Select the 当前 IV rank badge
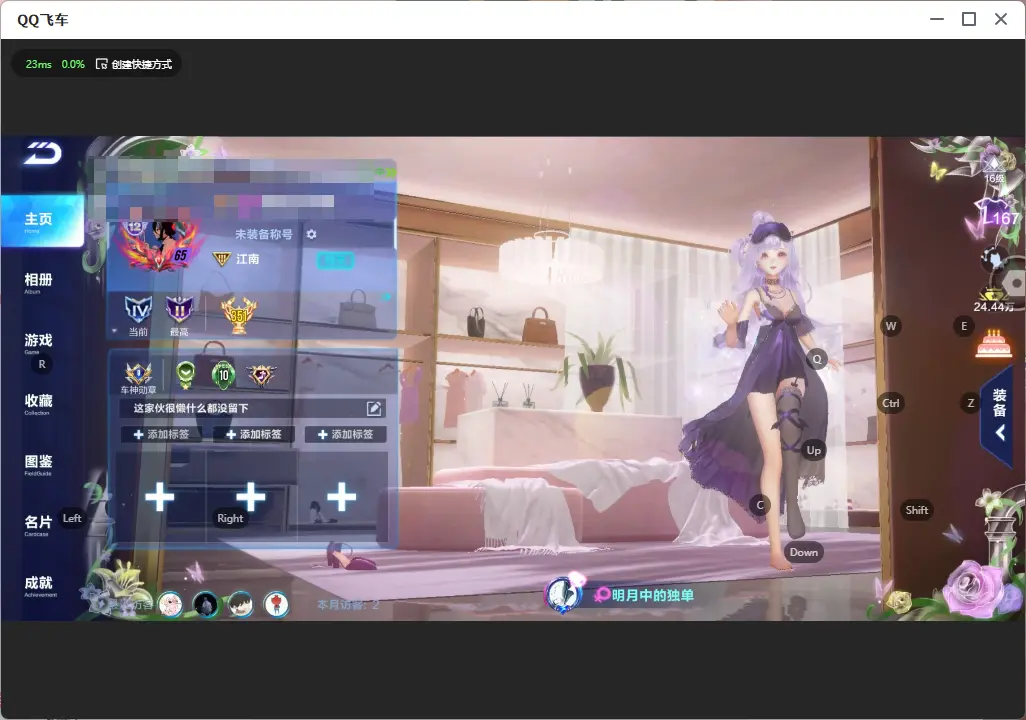Image resolution: width=1026 pixels, height=720 pixels. point(138,314)
